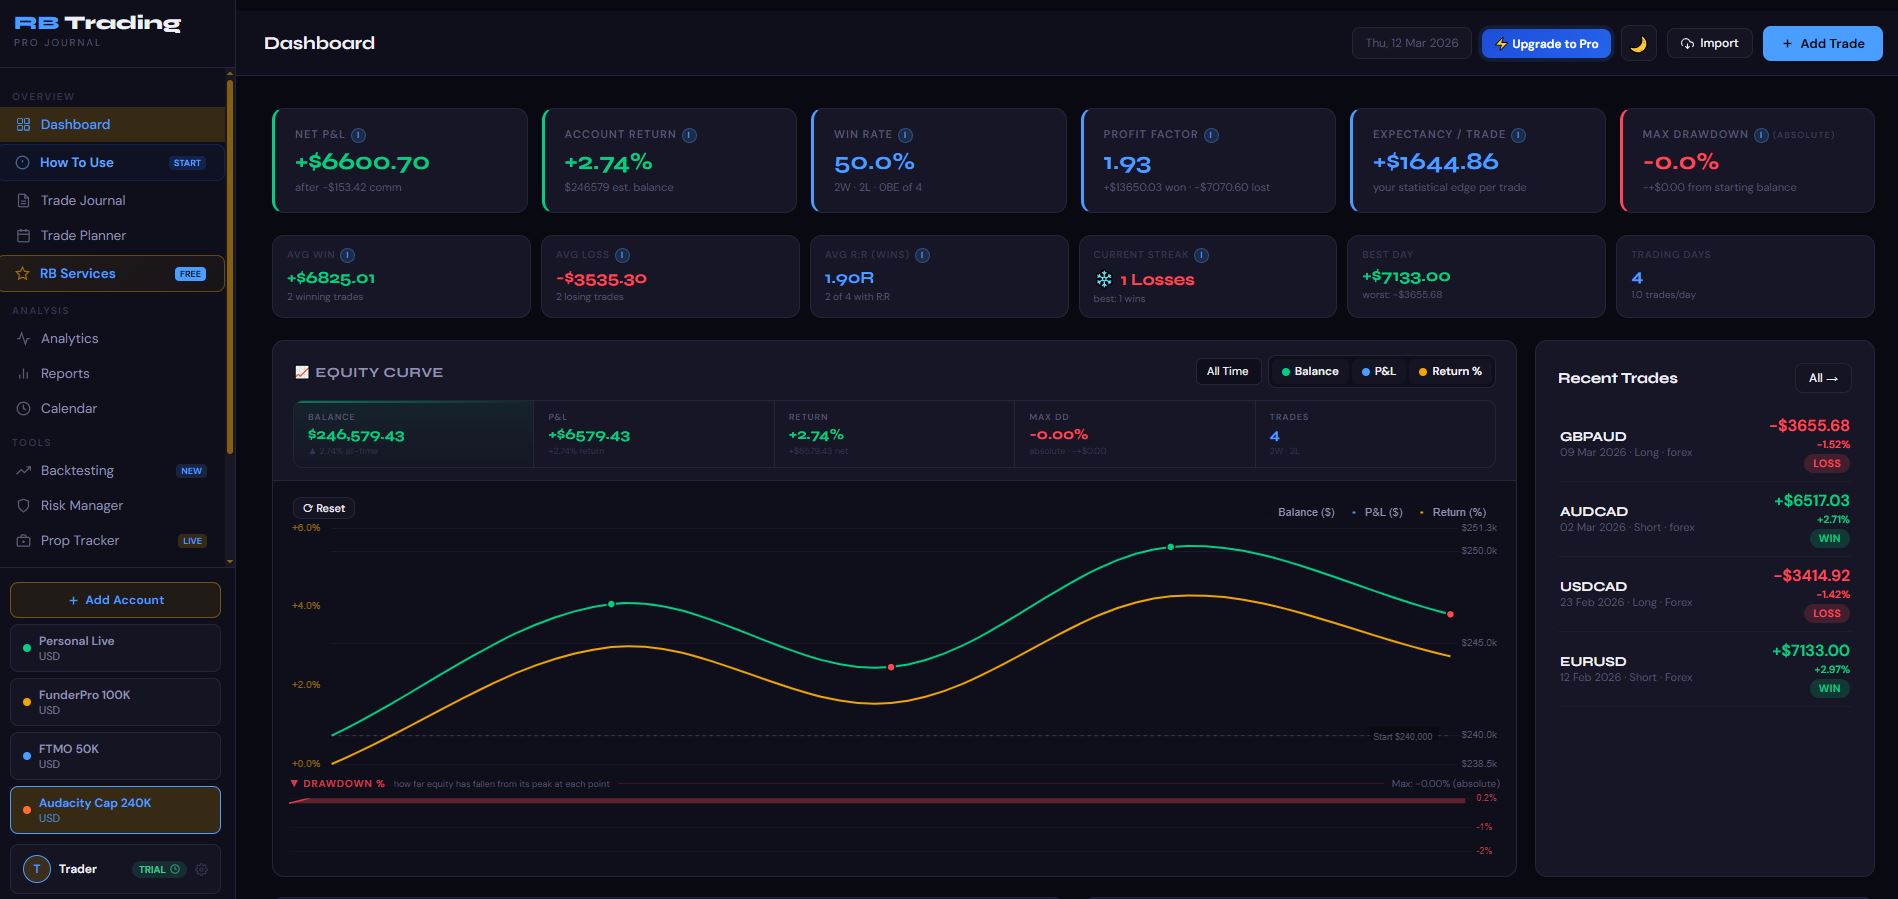Open the Trade Journal page
The image size is (1898, 899).
tap(83, 200)
